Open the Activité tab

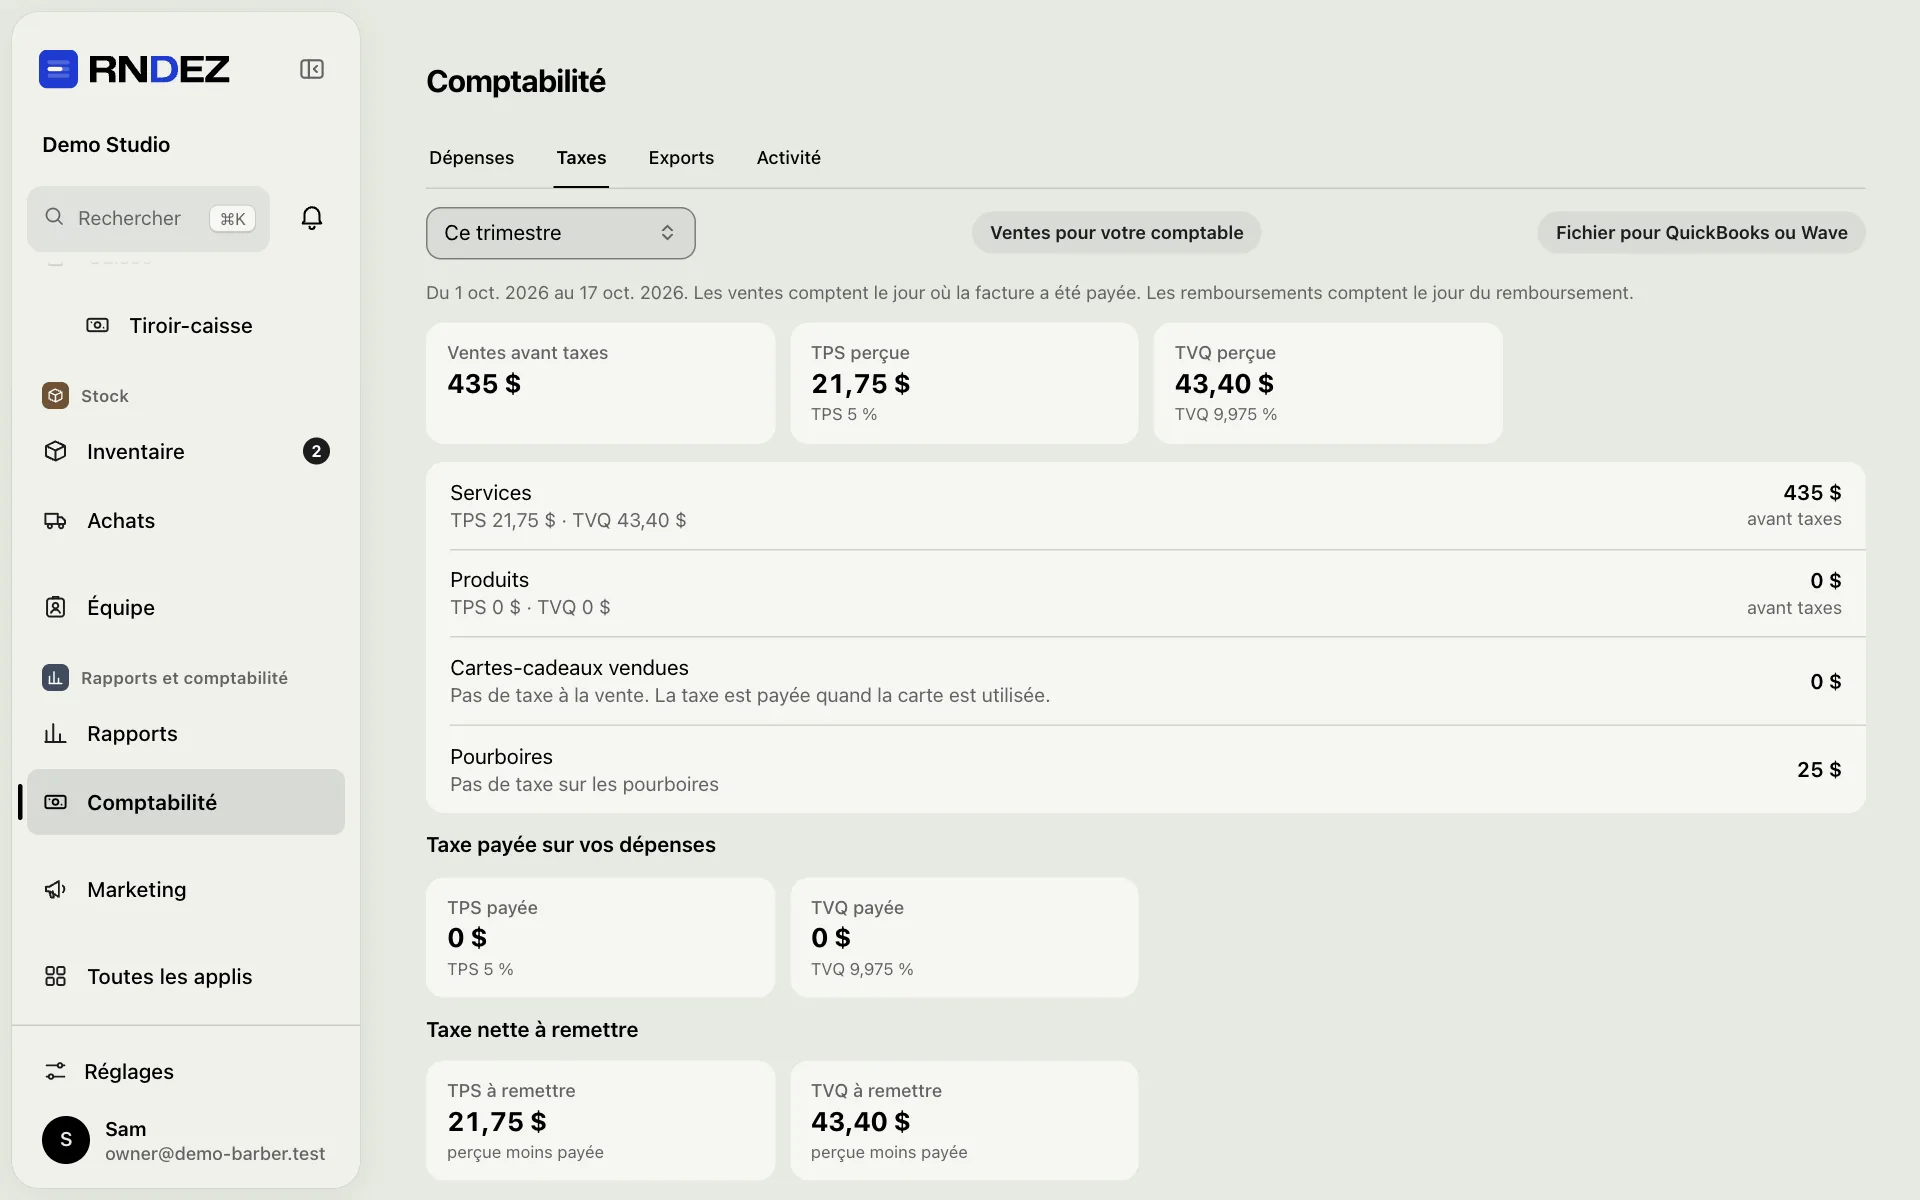point(788,158)
